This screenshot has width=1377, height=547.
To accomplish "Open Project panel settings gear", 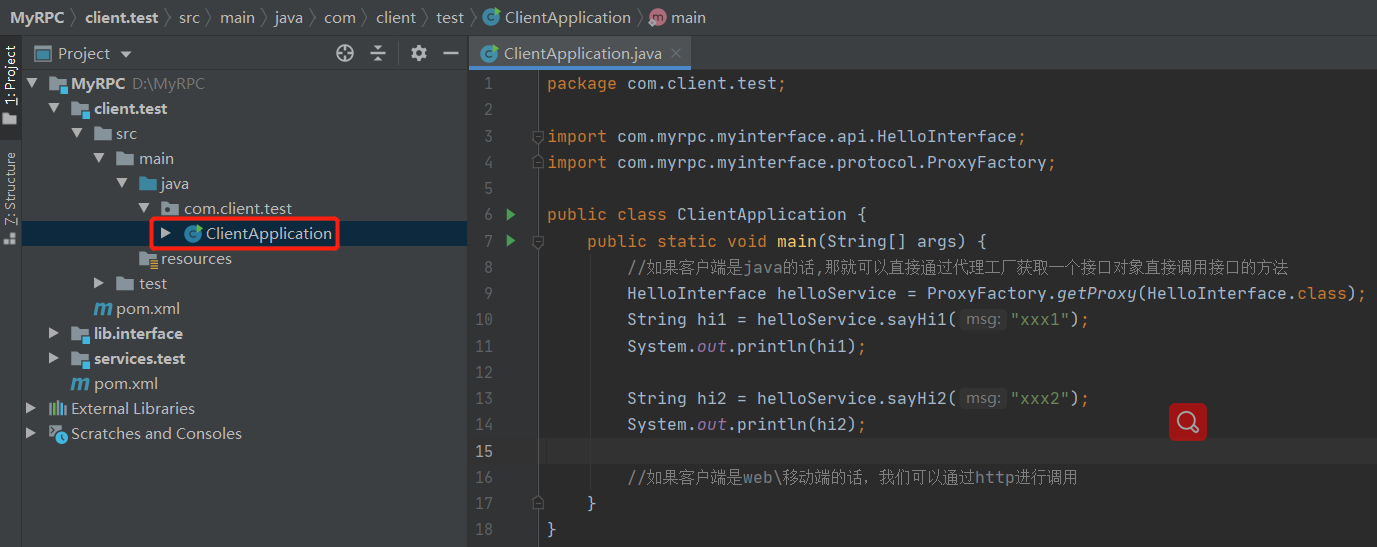I will click(419, 53).
